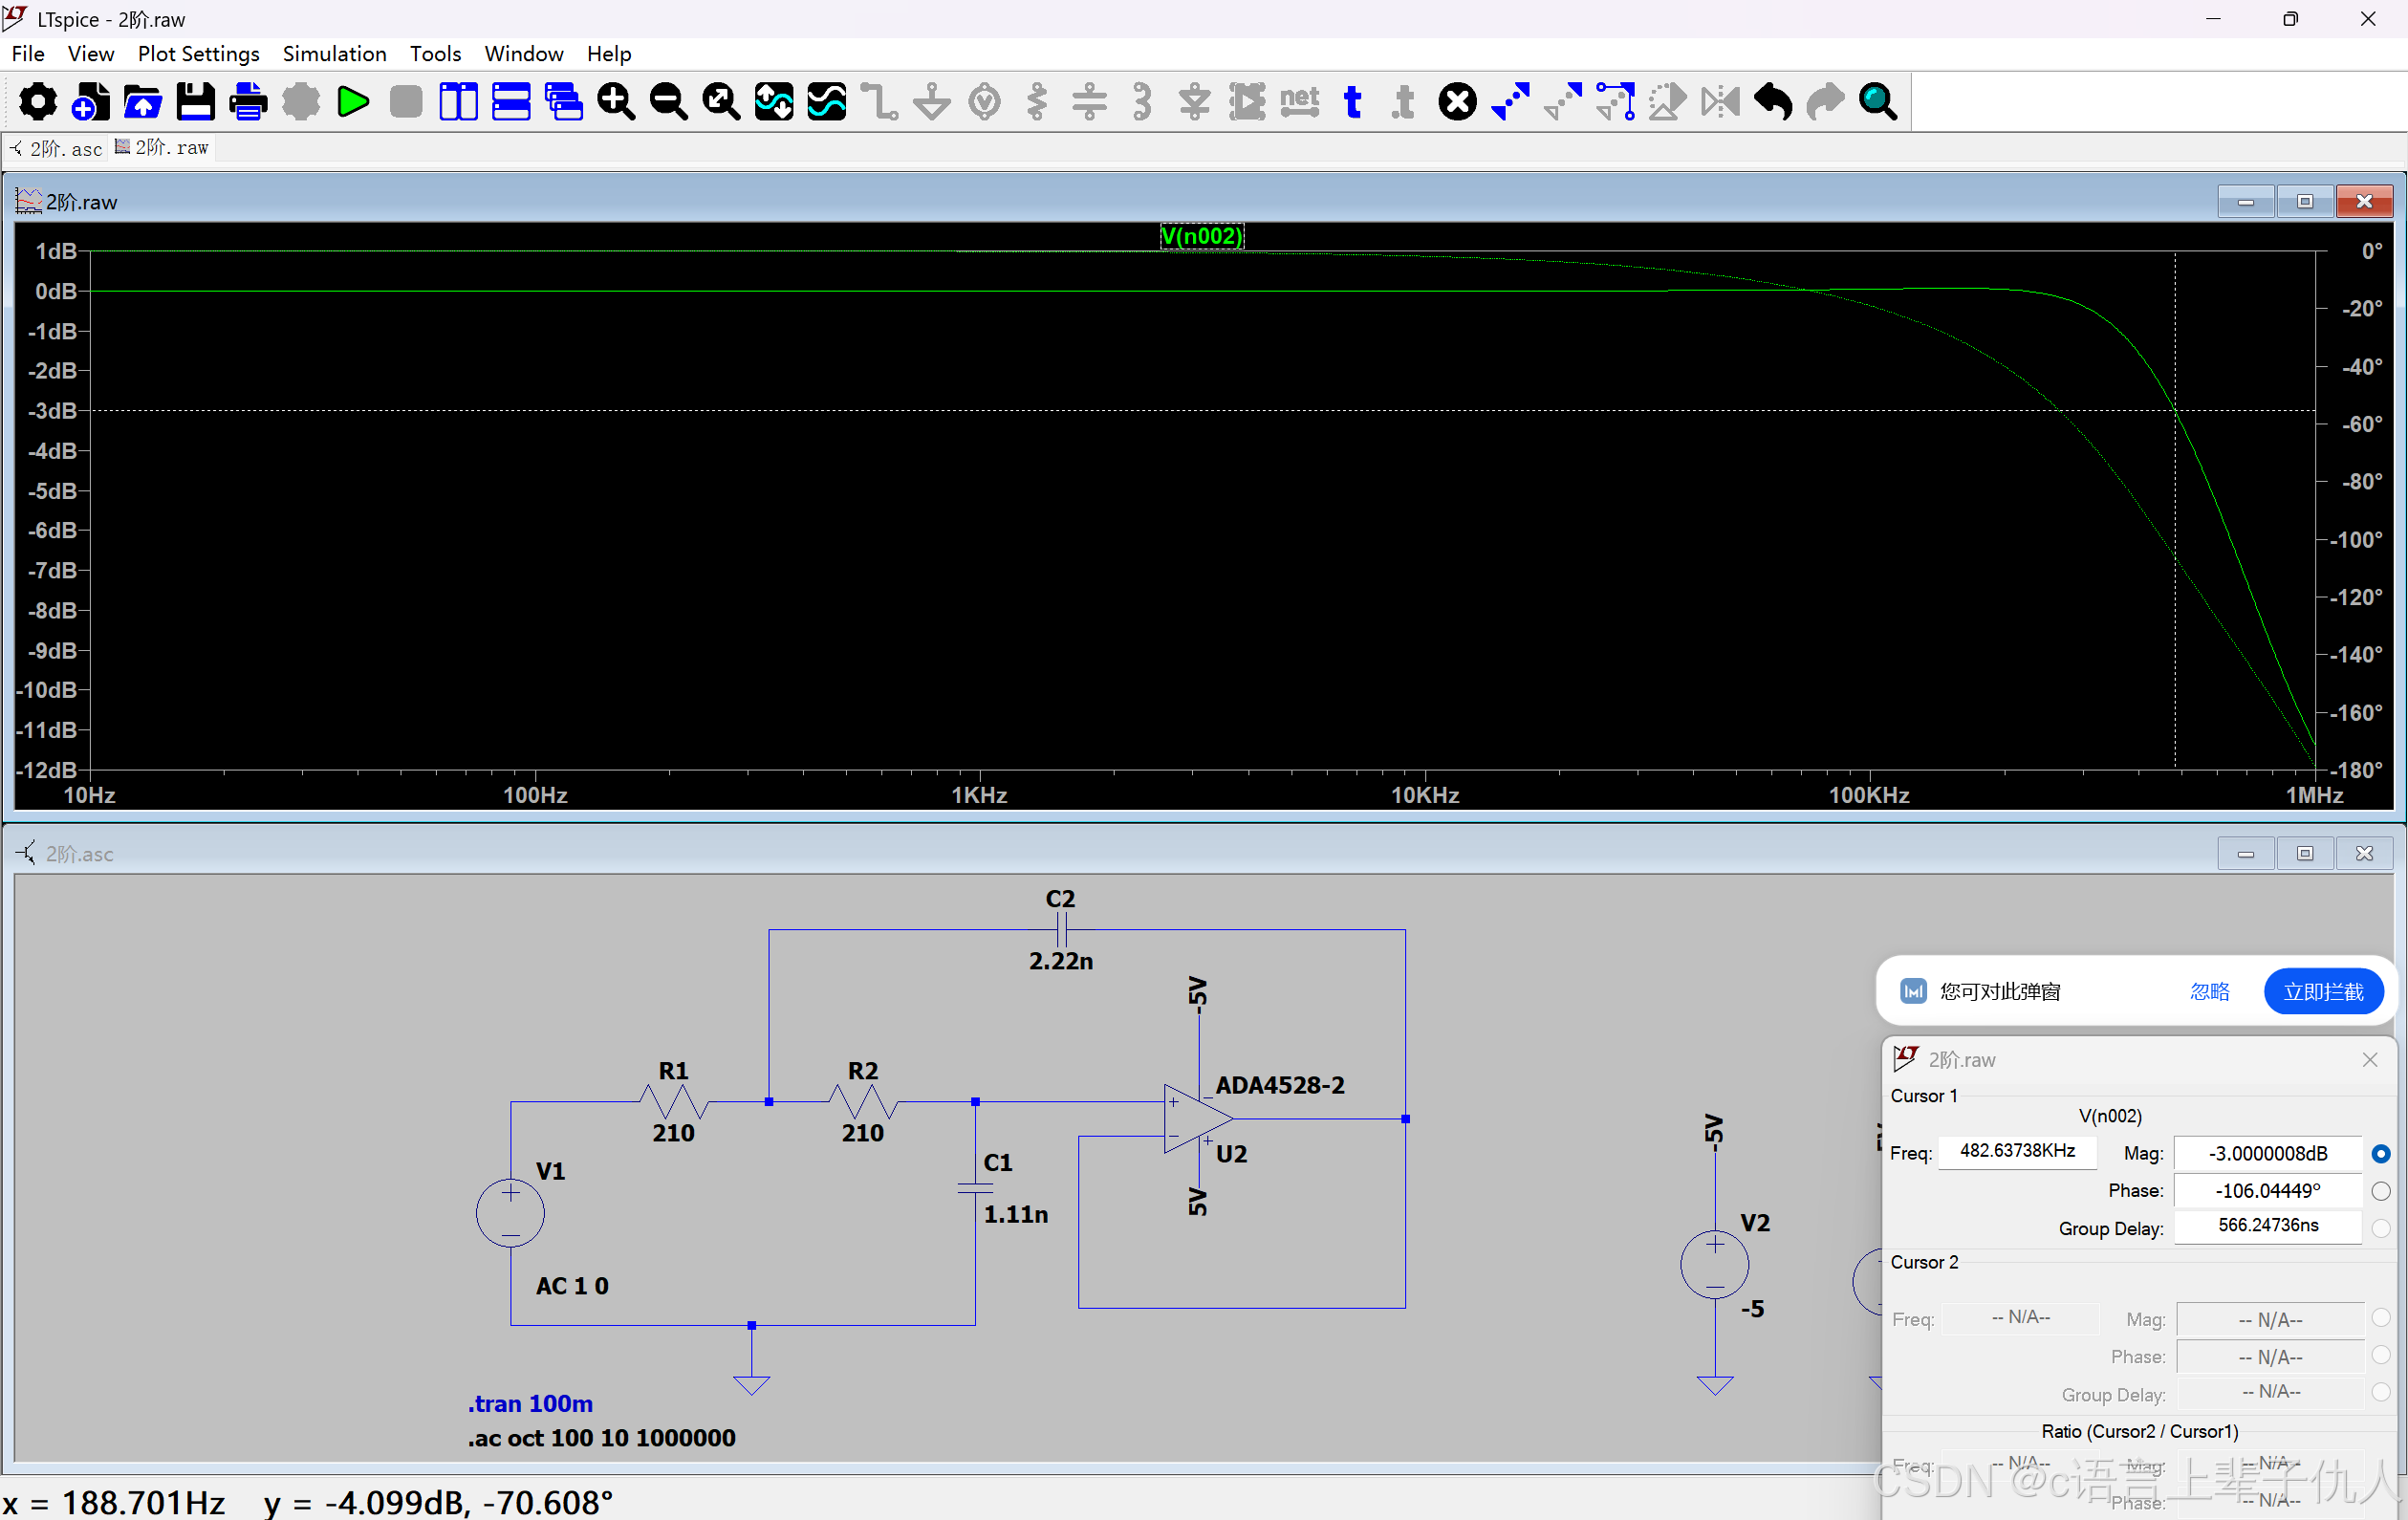Image resolution: width=2408 pixels, height=1520 pixels.
Task: Click the blue duplicate/copy tool icon
Action: tap(1510, 102)
